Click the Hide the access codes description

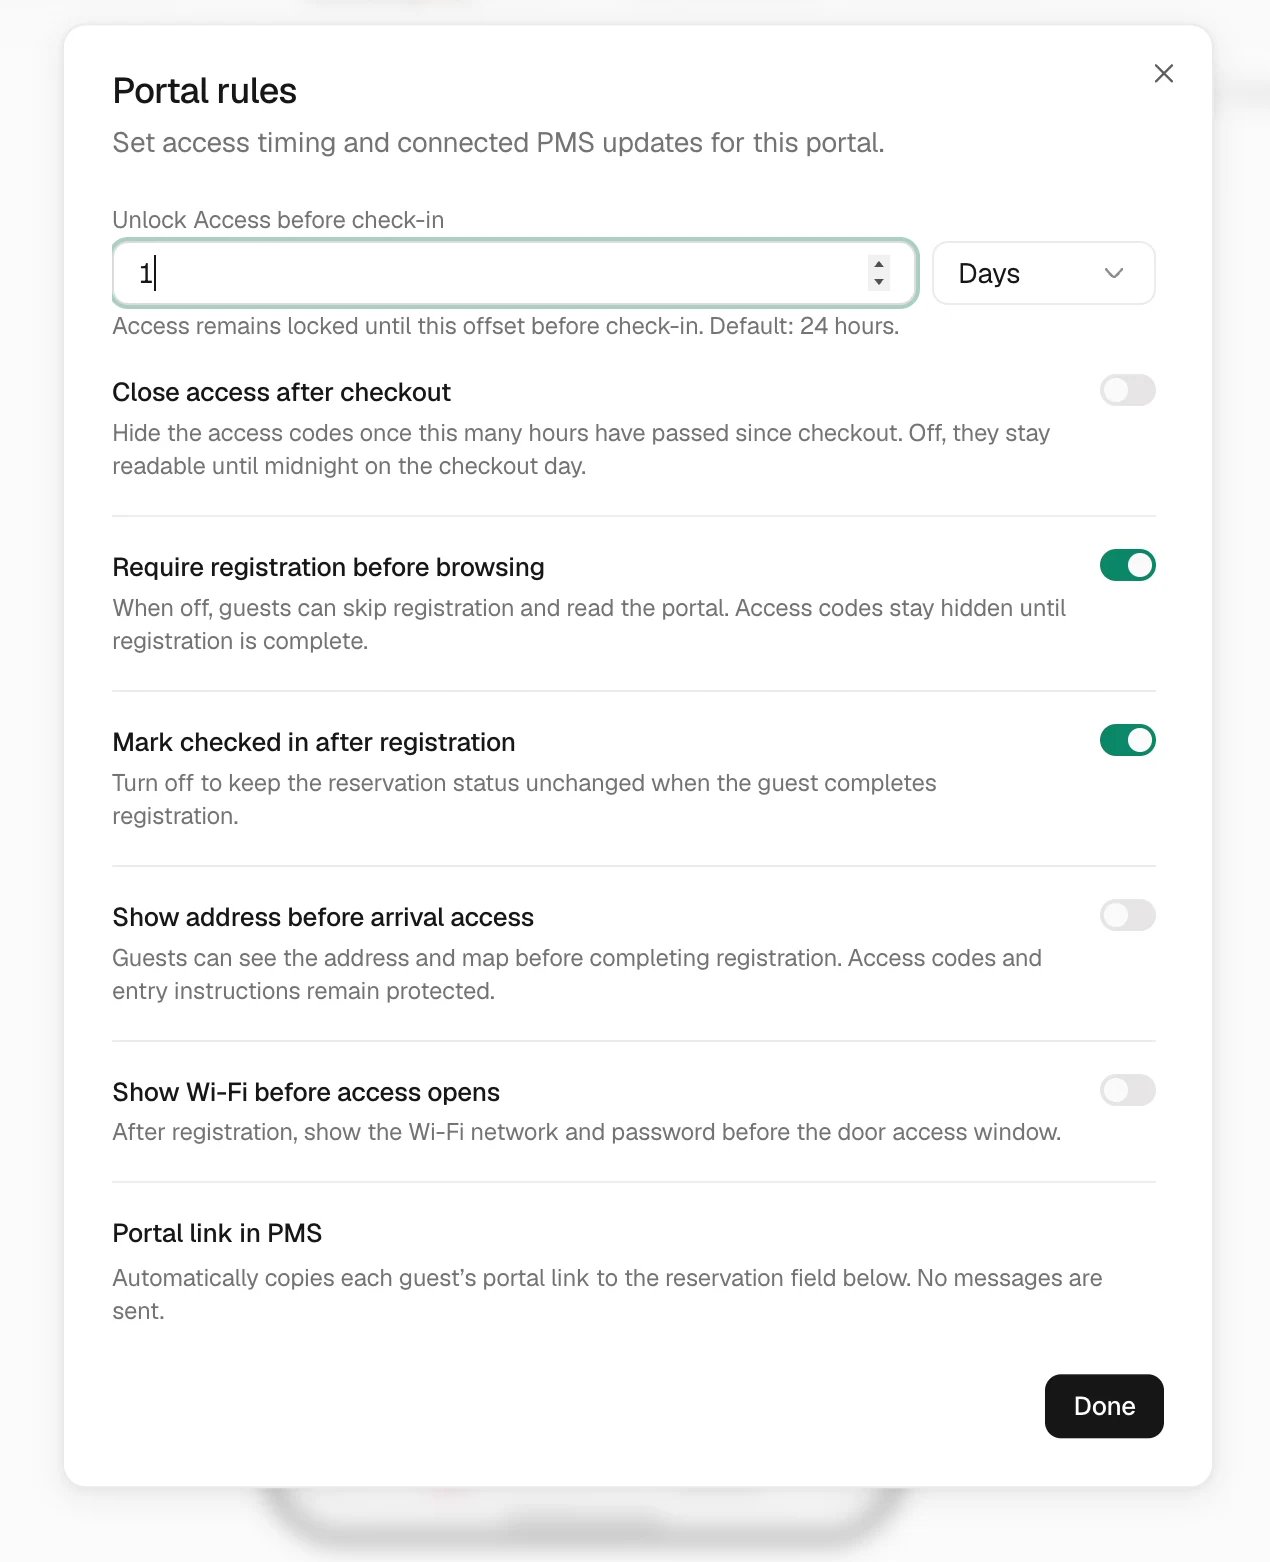(581, 449)
